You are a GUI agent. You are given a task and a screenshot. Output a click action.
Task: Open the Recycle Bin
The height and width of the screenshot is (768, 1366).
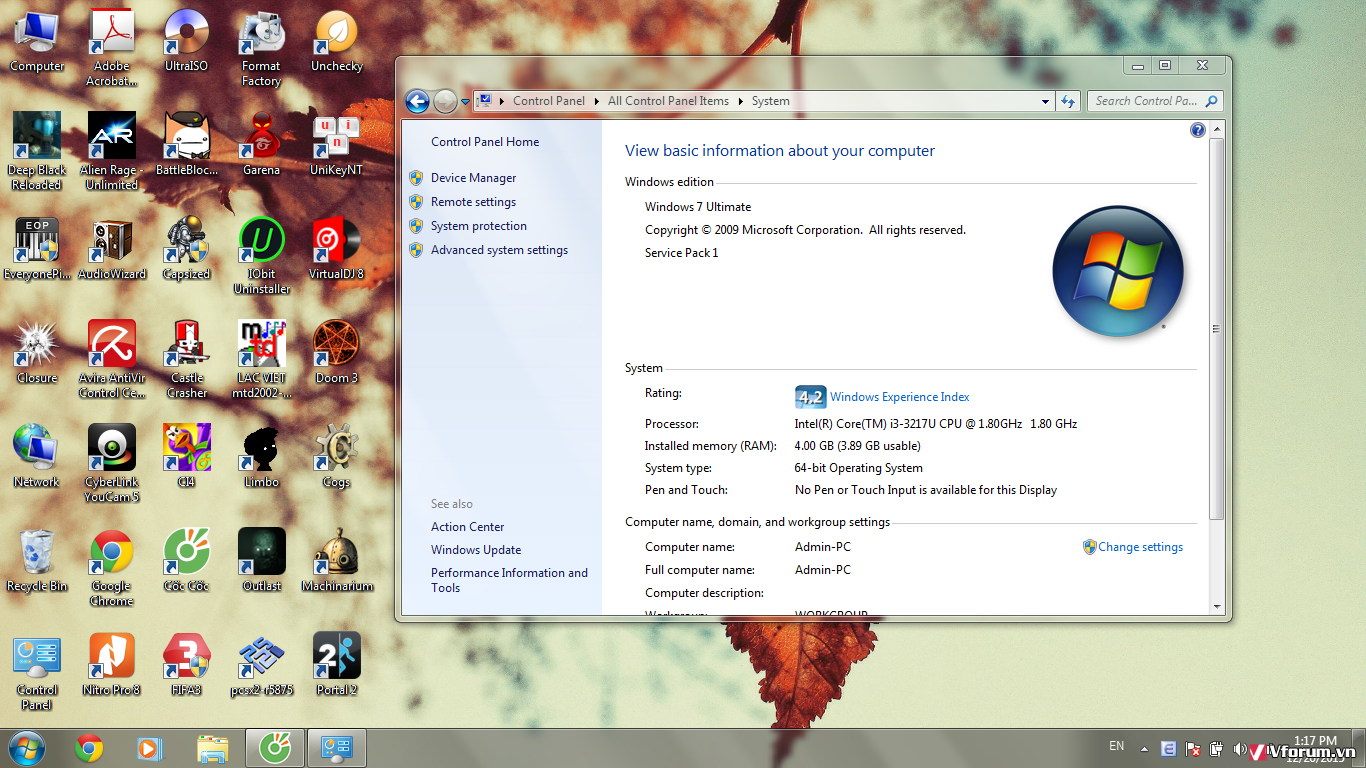coord(37,560)
